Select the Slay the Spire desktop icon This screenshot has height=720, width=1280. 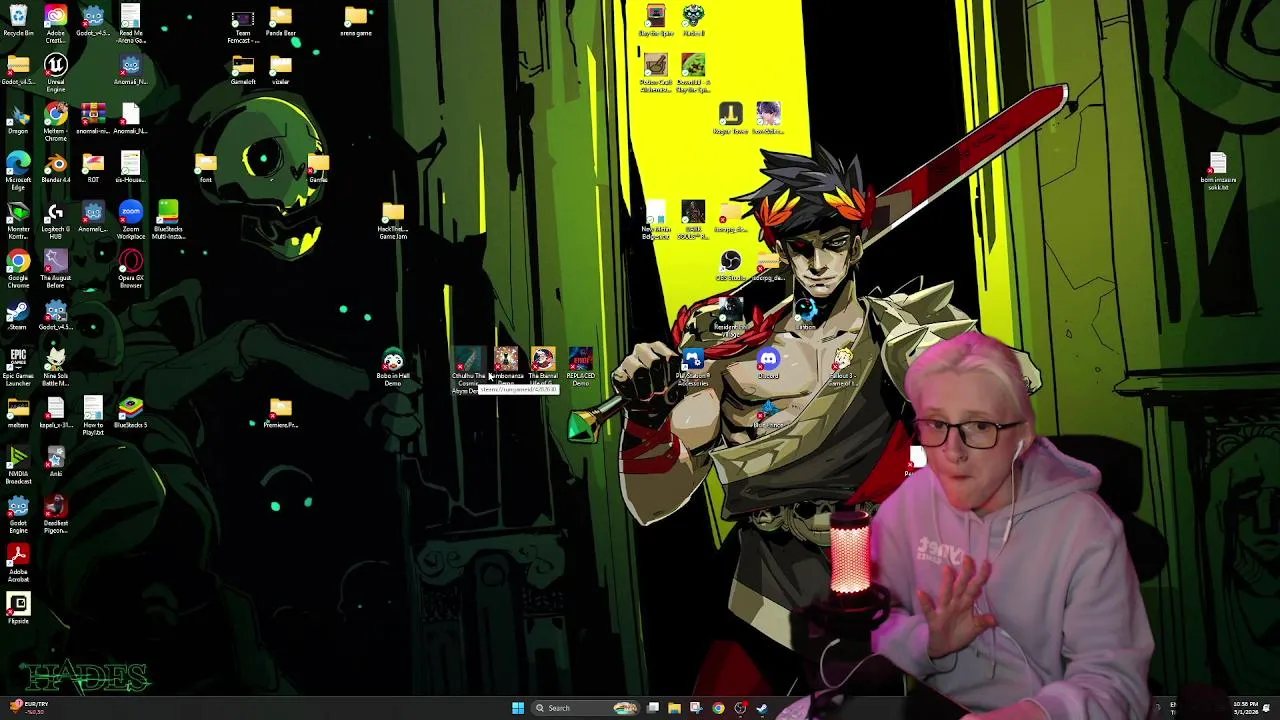[x=656, y=21]
